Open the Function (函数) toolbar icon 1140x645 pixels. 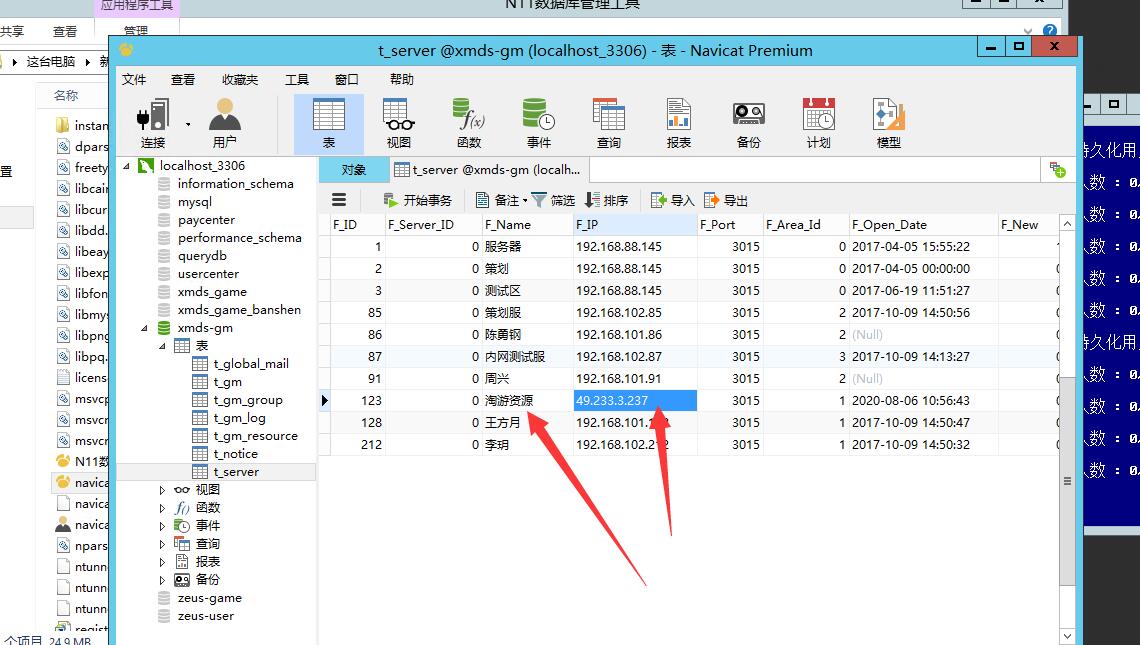click(x=468, y=117)
